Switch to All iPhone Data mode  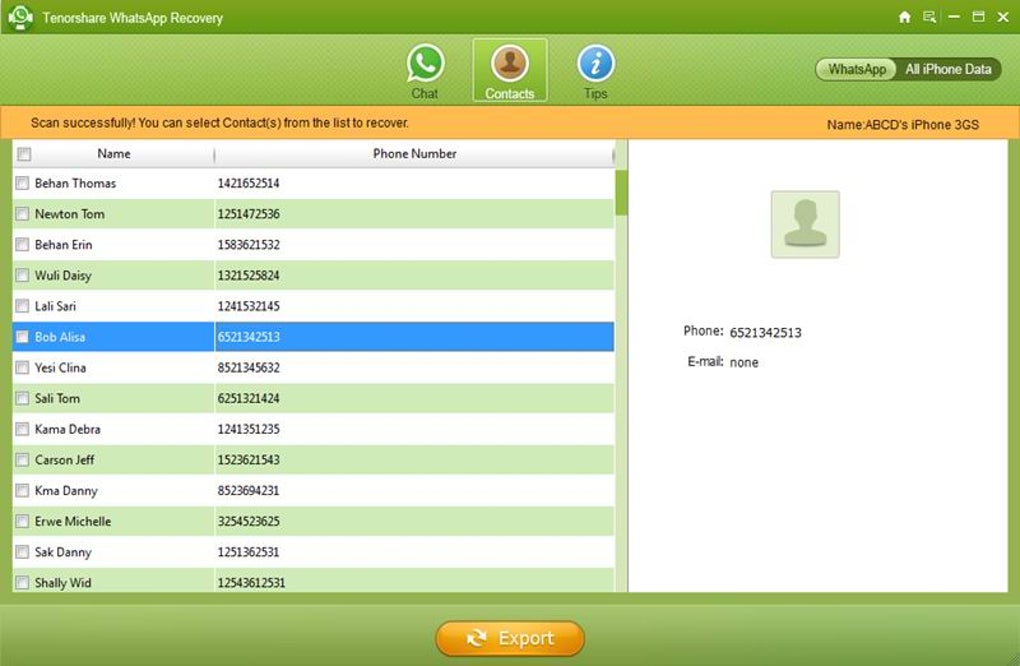pyautogui.click(x=948, y=69)
